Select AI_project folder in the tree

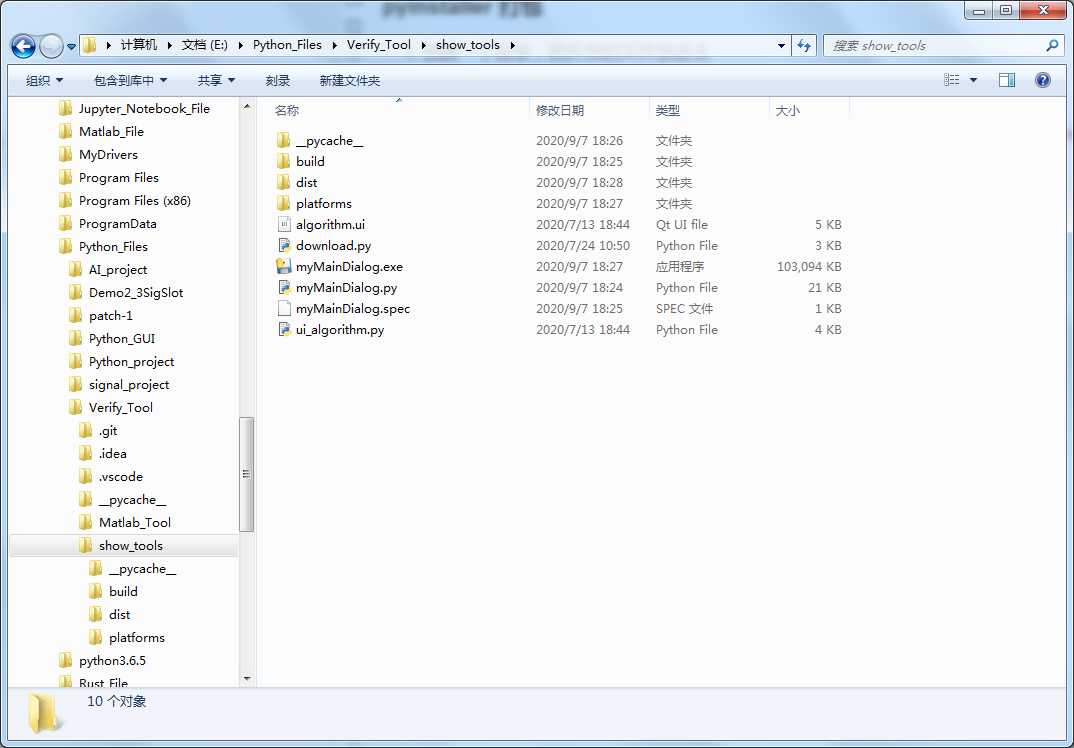coord(118,270)
